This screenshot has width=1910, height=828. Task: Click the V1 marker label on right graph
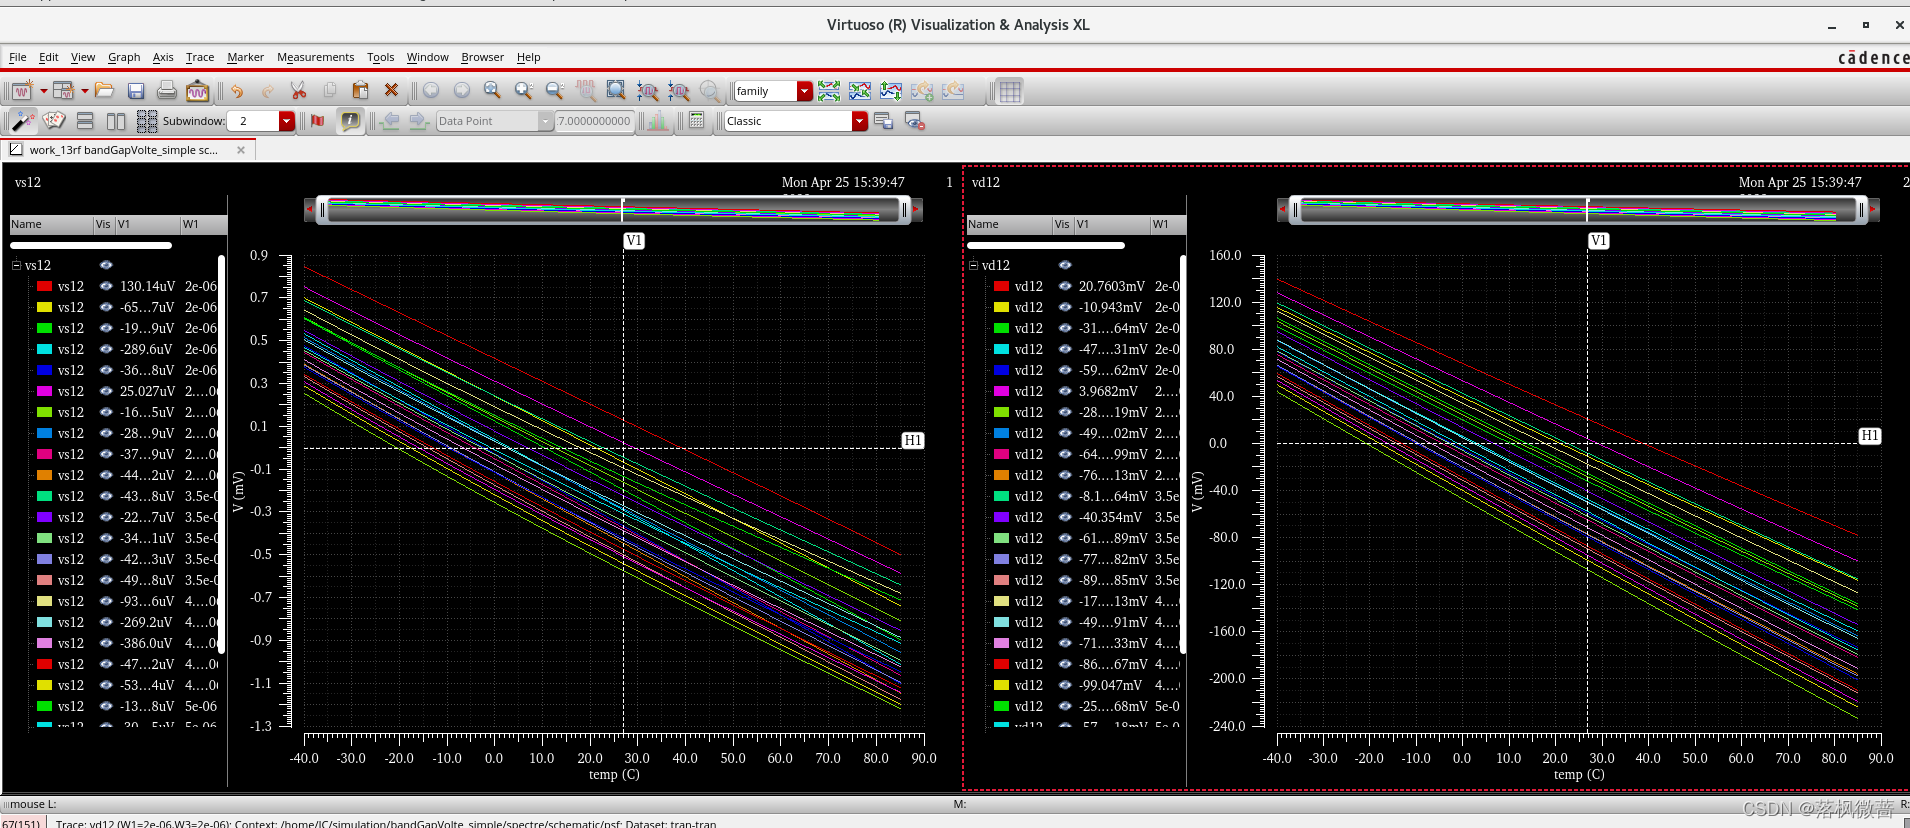(x=1599, y=241)
